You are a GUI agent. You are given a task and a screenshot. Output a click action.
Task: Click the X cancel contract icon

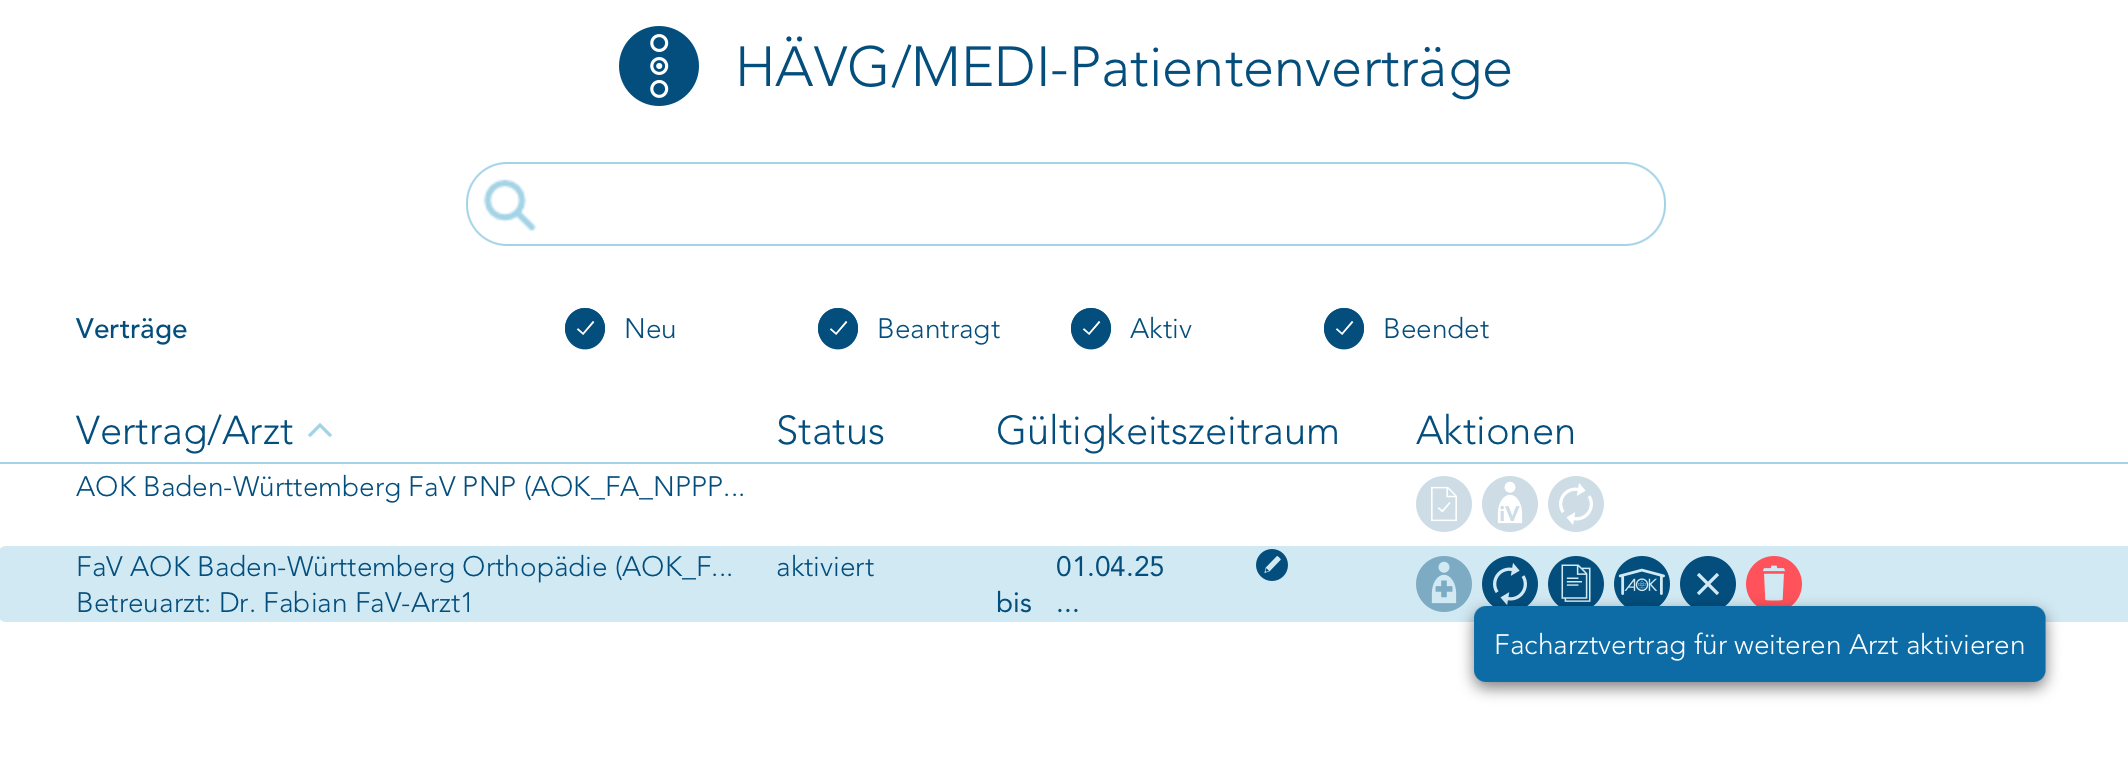tap(1707, 584)
